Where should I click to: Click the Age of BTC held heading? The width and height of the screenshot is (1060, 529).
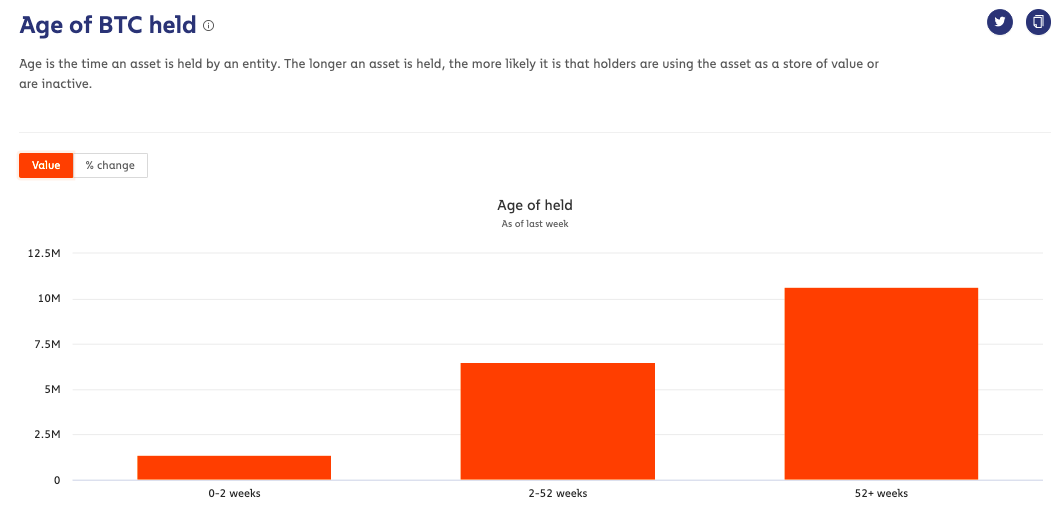click(x=108, y=25)
